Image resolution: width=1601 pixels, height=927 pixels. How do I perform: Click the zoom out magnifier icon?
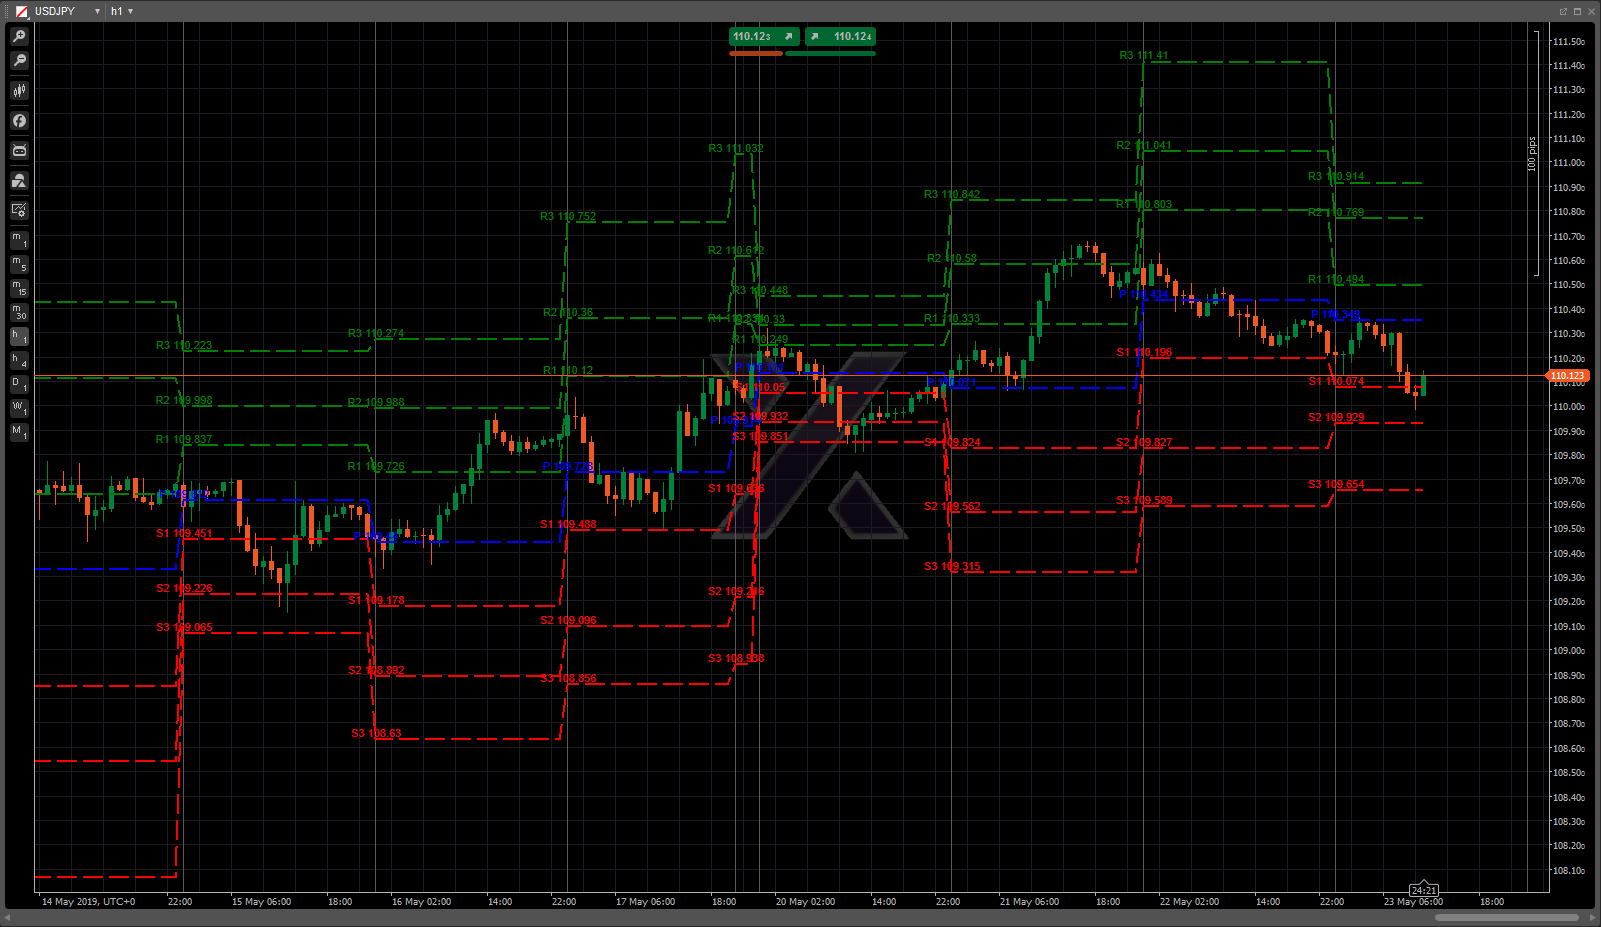click(19, 61)
